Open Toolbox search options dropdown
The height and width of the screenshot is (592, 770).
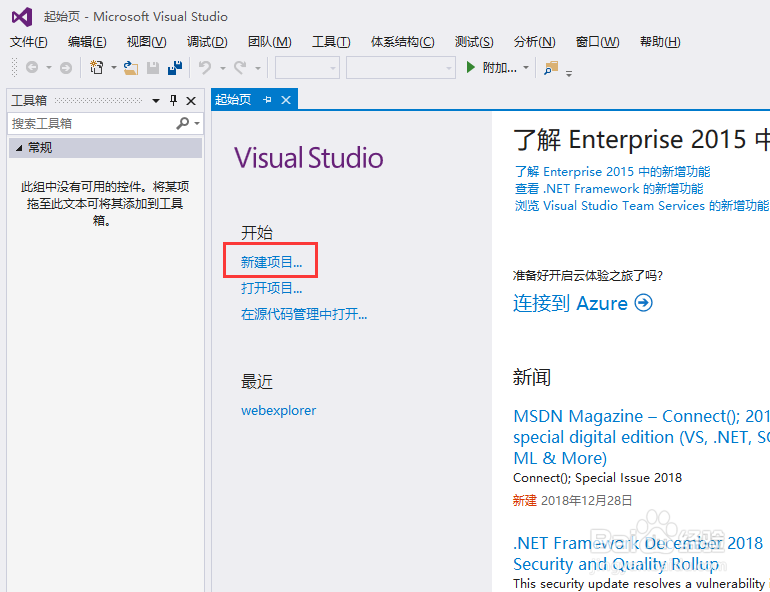tap(197, 124)
